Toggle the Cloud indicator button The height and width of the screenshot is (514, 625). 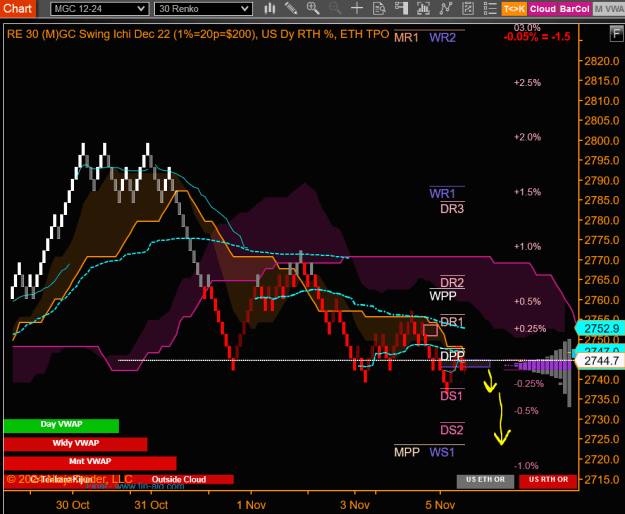click(x=542, y=9)
